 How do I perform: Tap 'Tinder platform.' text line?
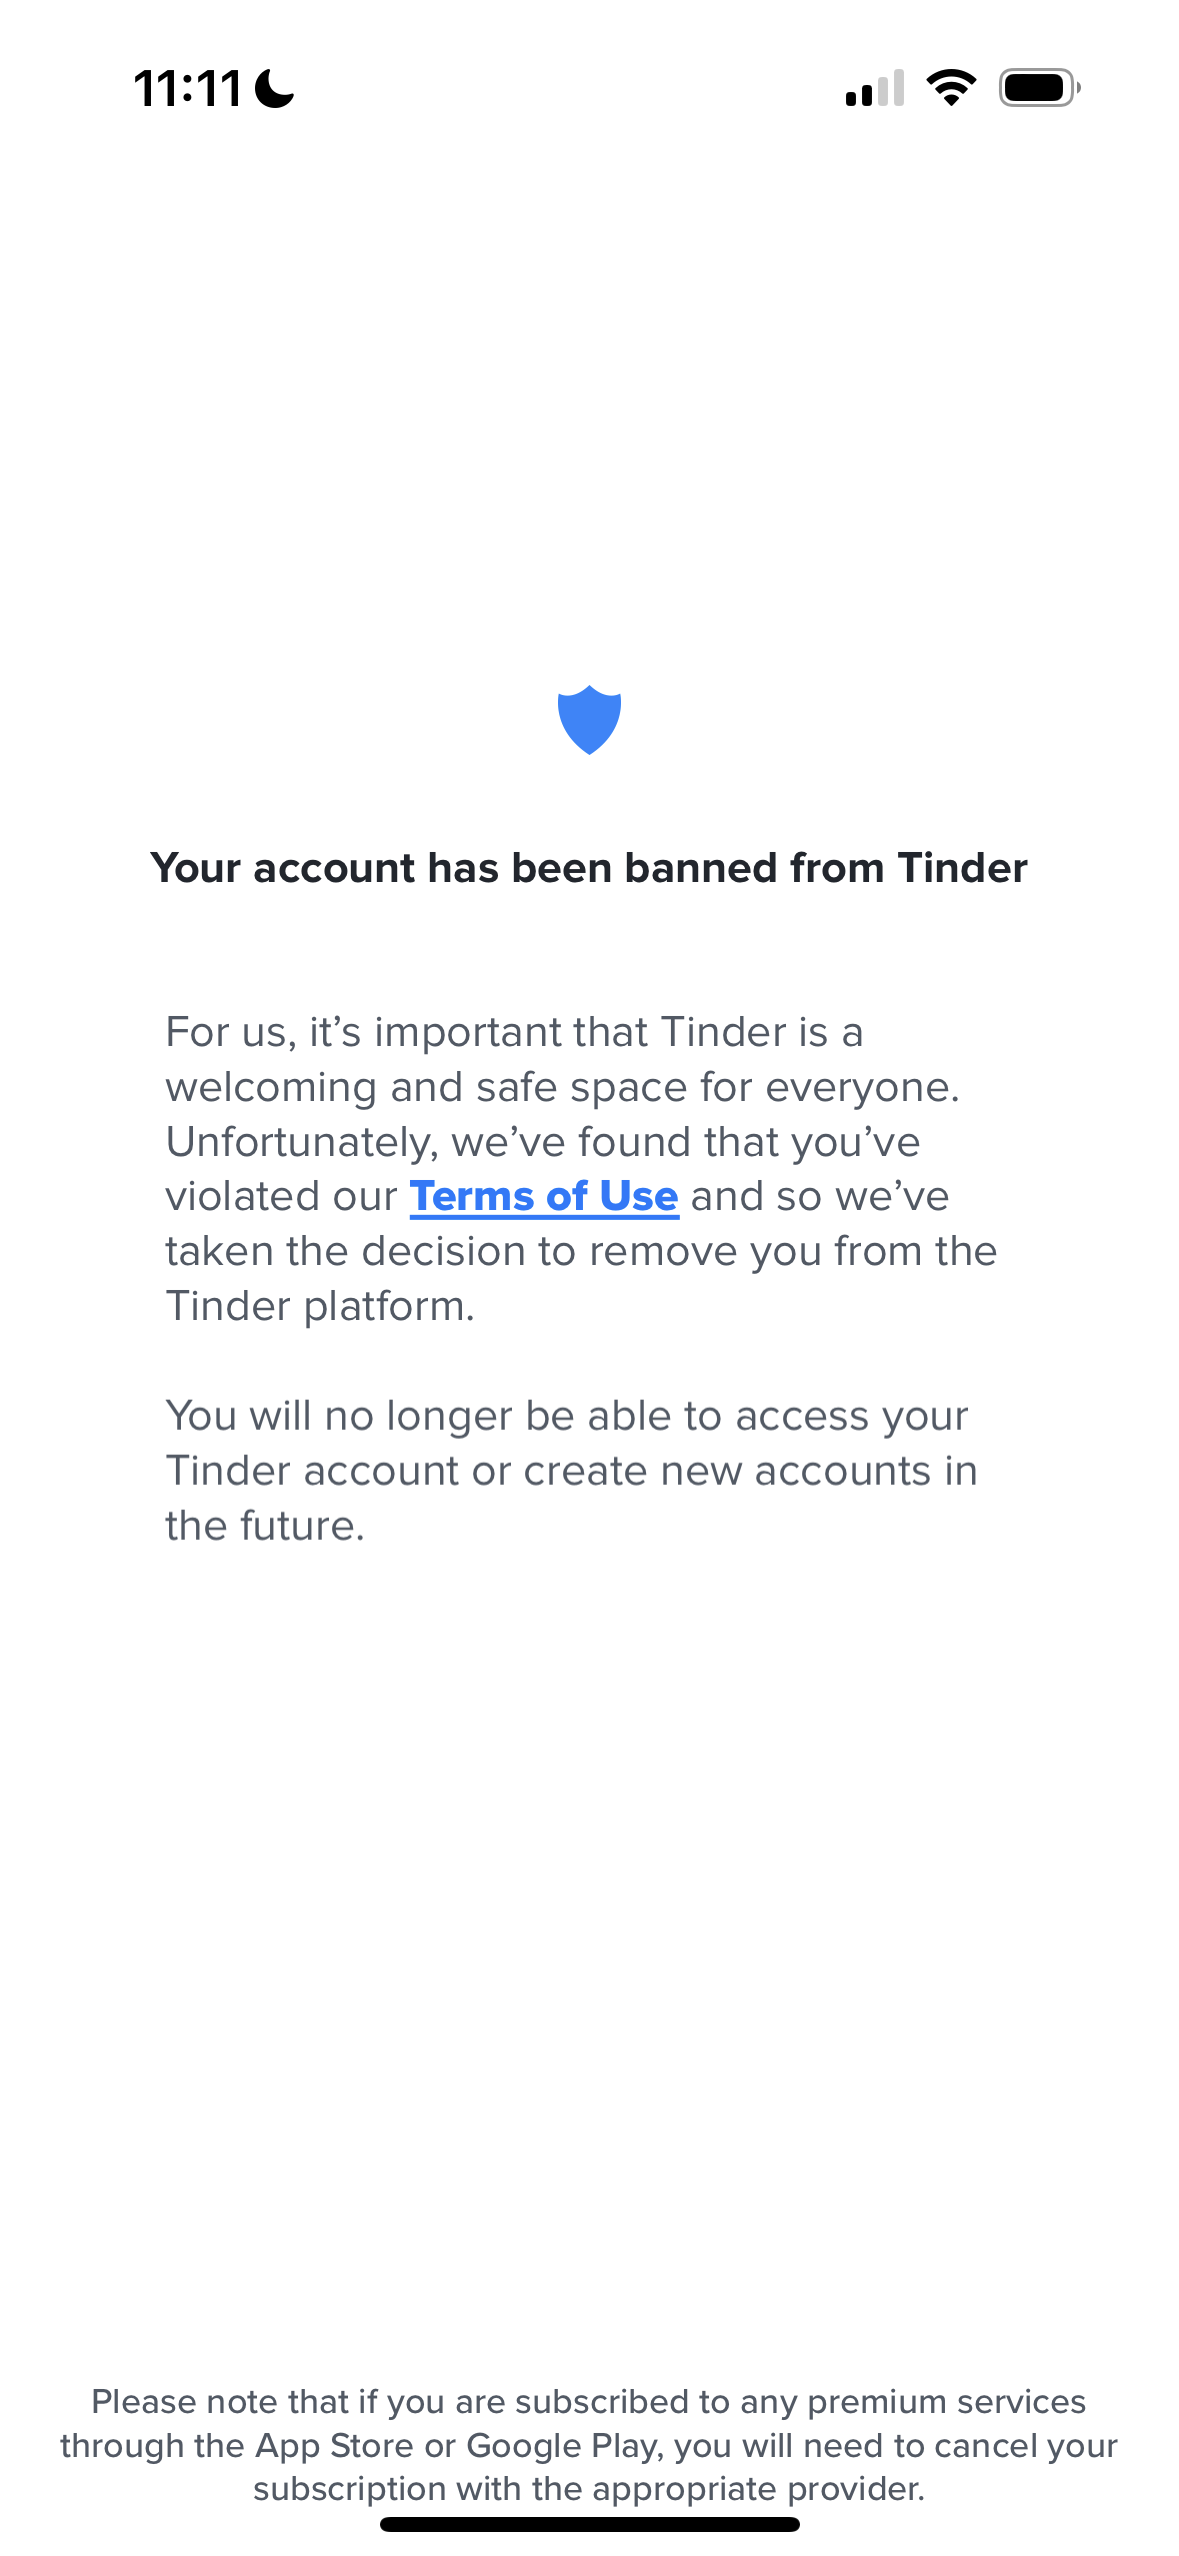(x=320, y=1306)
